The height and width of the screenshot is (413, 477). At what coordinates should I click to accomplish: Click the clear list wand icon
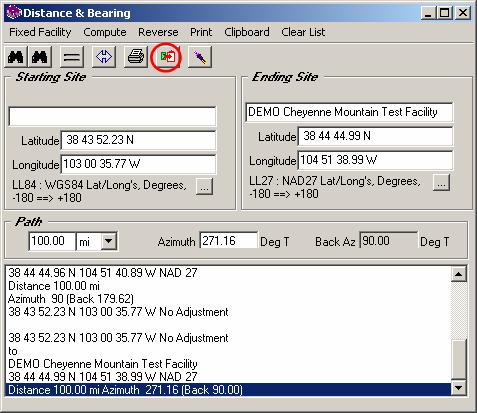coord(200,57)
